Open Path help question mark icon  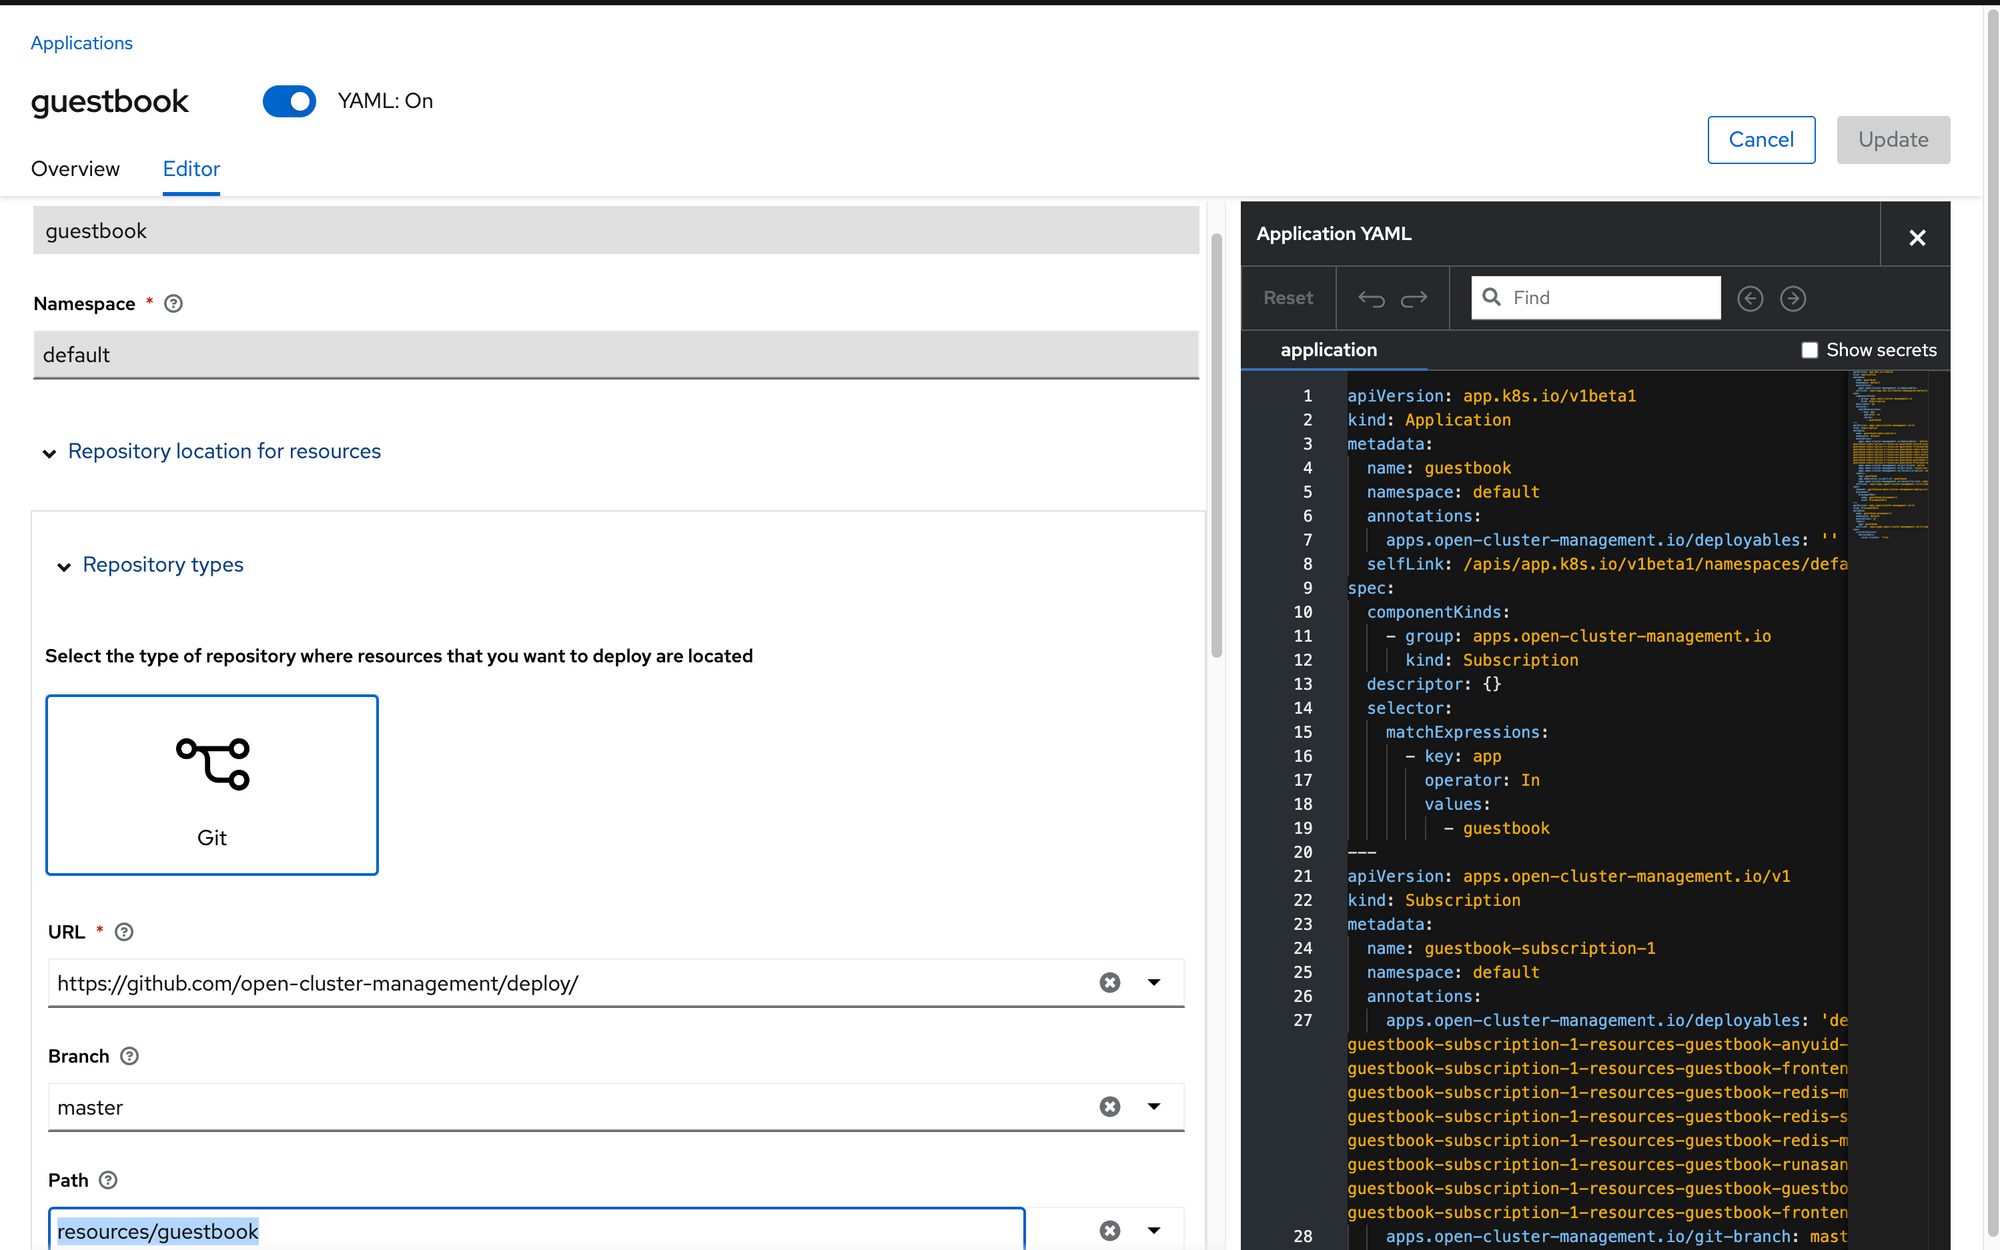[108, 1180]
